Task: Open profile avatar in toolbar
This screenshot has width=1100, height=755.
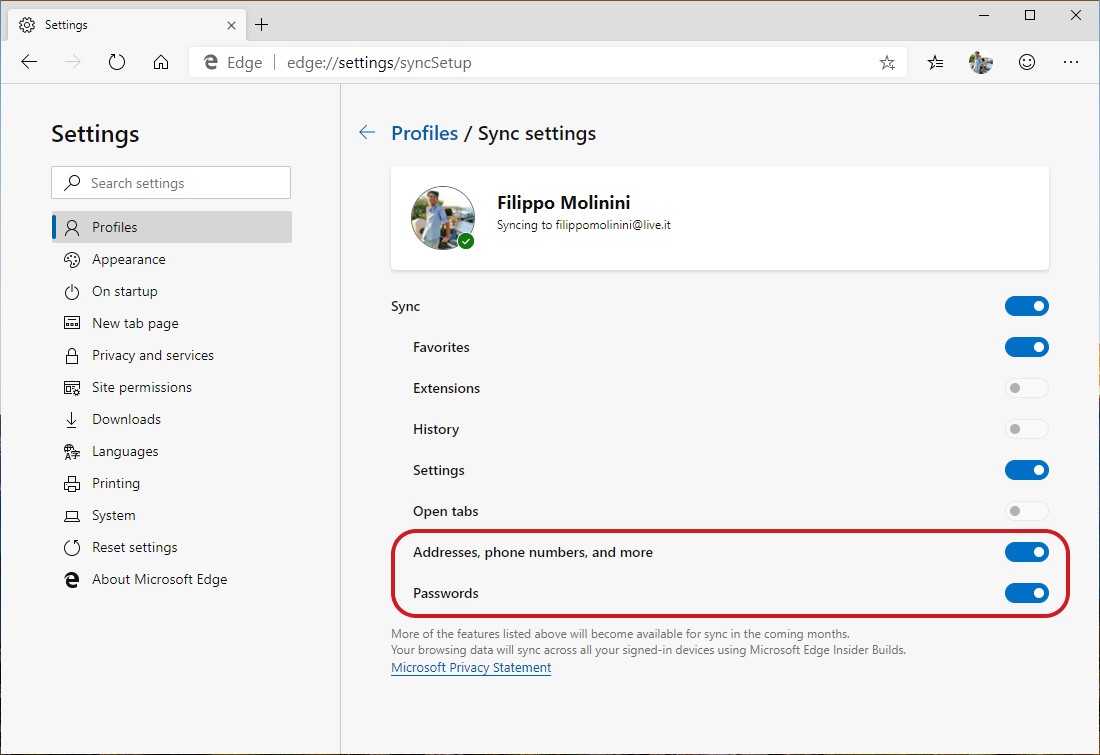Action: point(981,62)
